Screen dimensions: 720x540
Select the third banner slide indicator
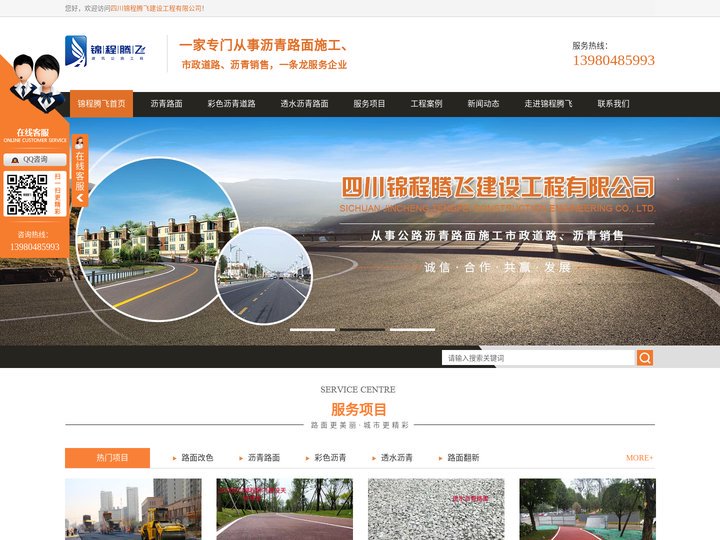412,330
